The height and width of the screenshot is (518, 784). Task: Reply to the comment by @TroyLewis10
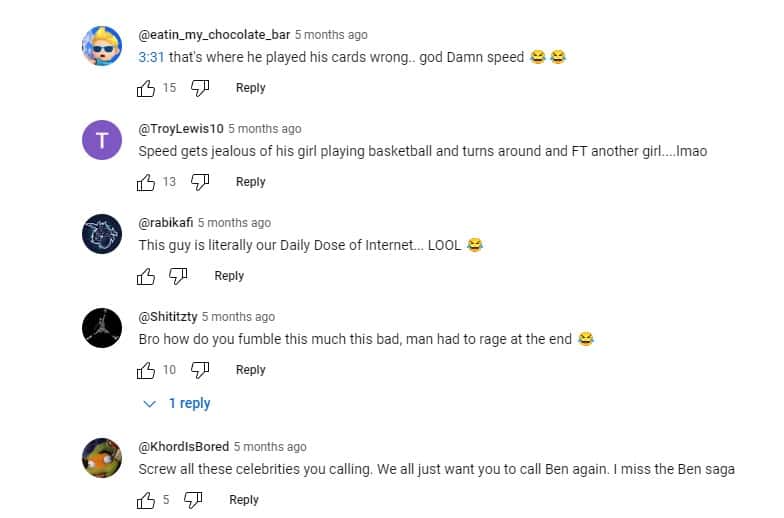point(250,182)
